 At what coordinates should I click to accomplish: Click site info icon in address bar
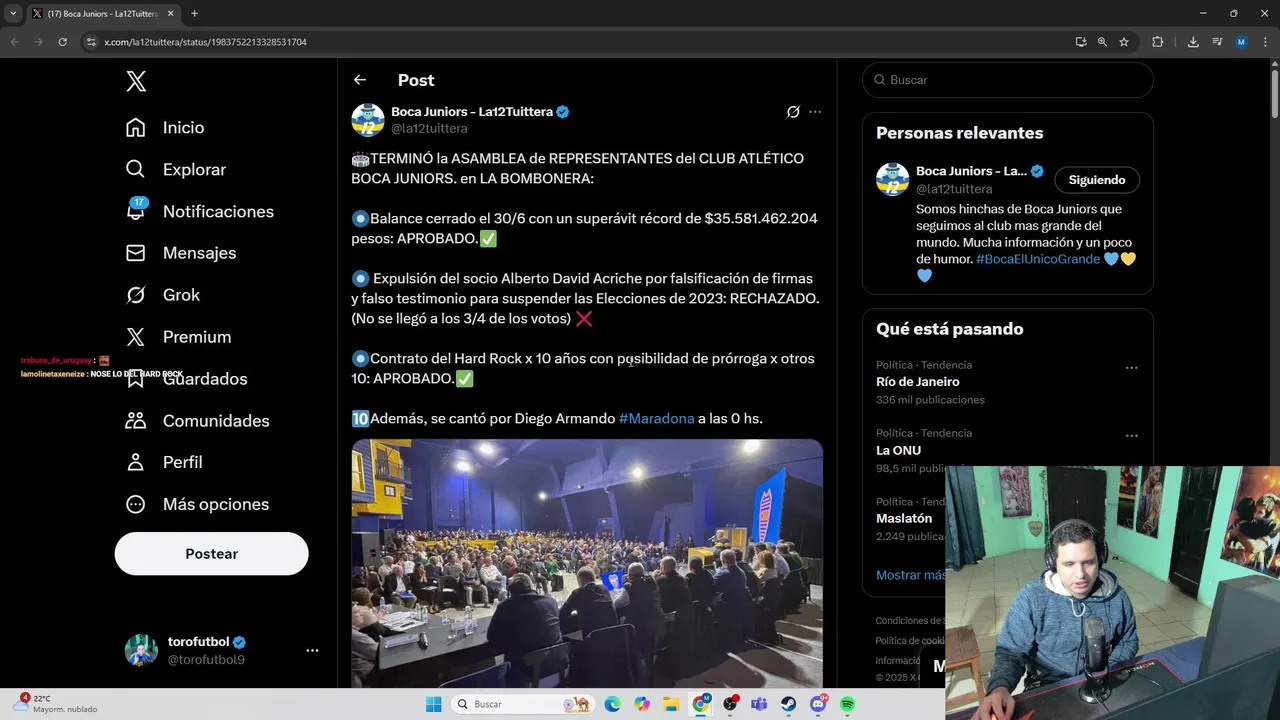pyautogui.click(x=91, y=42)
